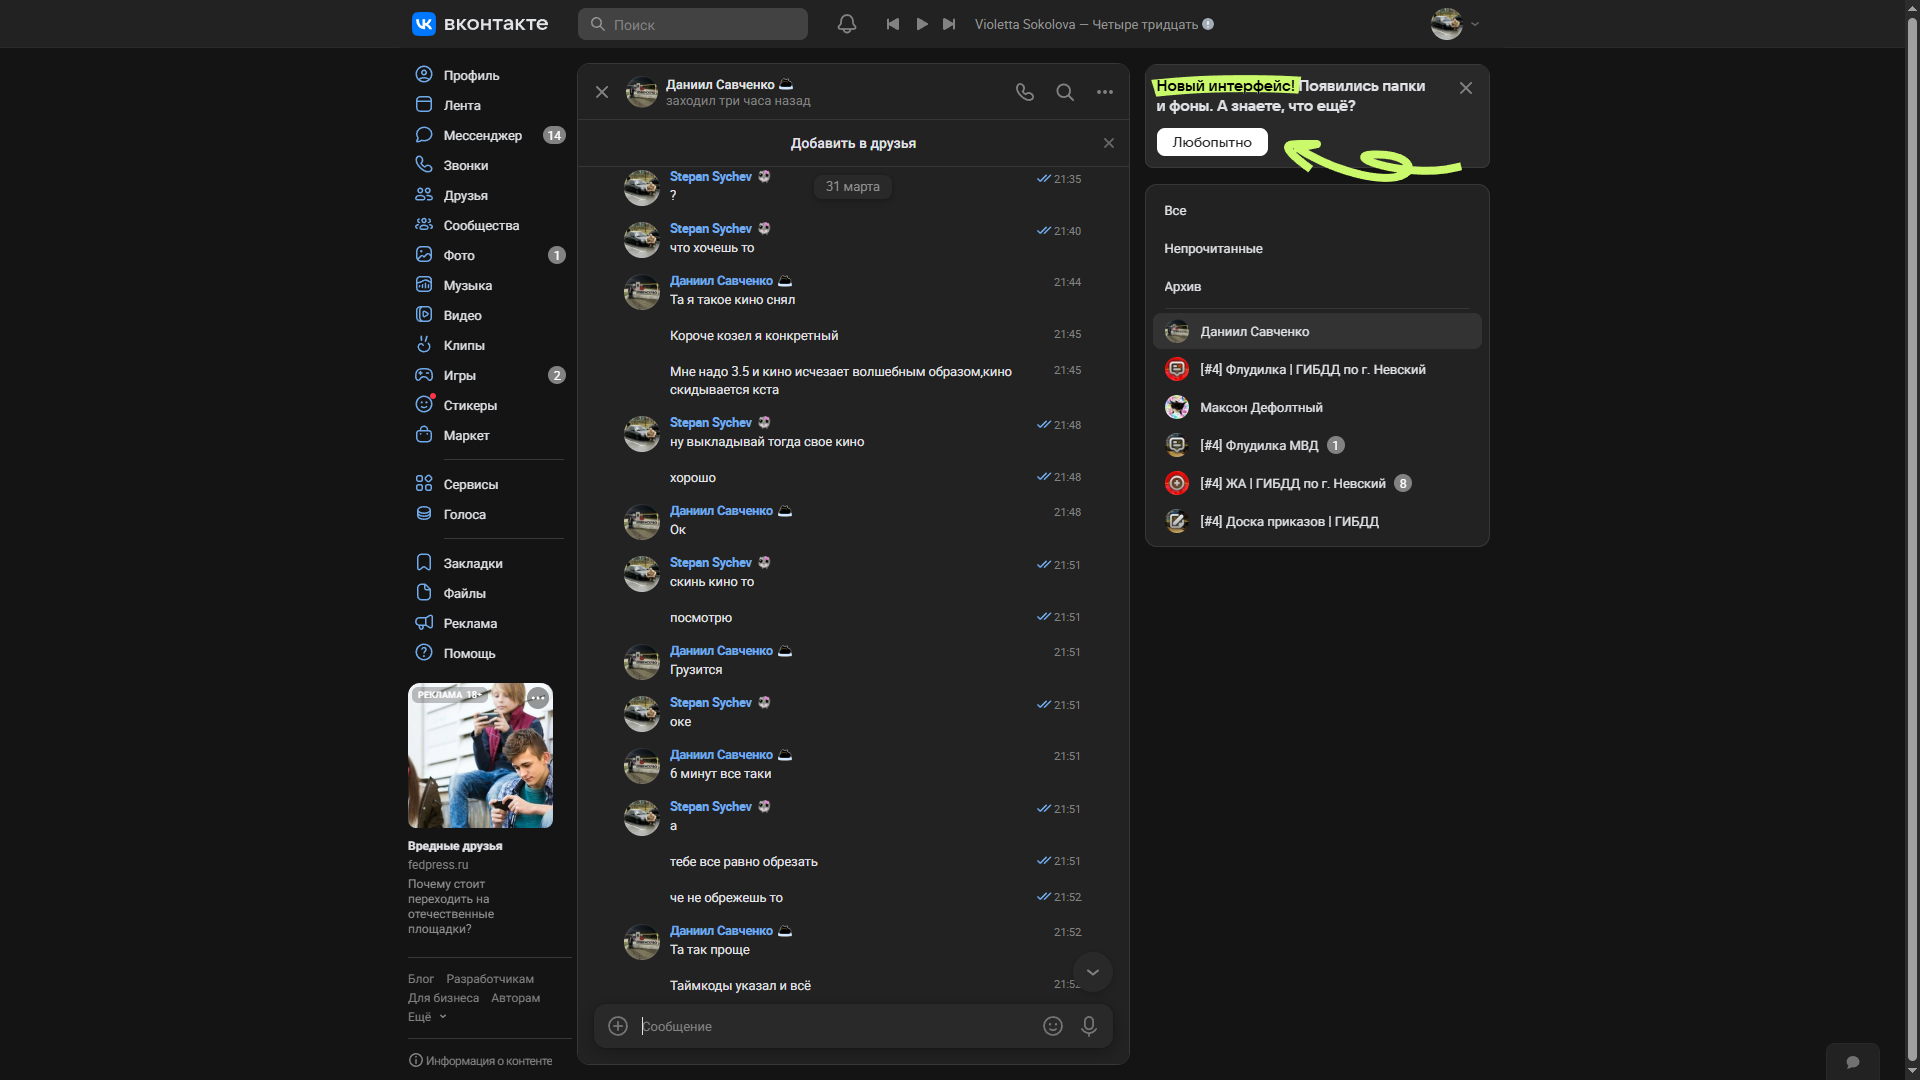
Task: Expand profile menu arrow at top right
Action: click(1475, 24)
